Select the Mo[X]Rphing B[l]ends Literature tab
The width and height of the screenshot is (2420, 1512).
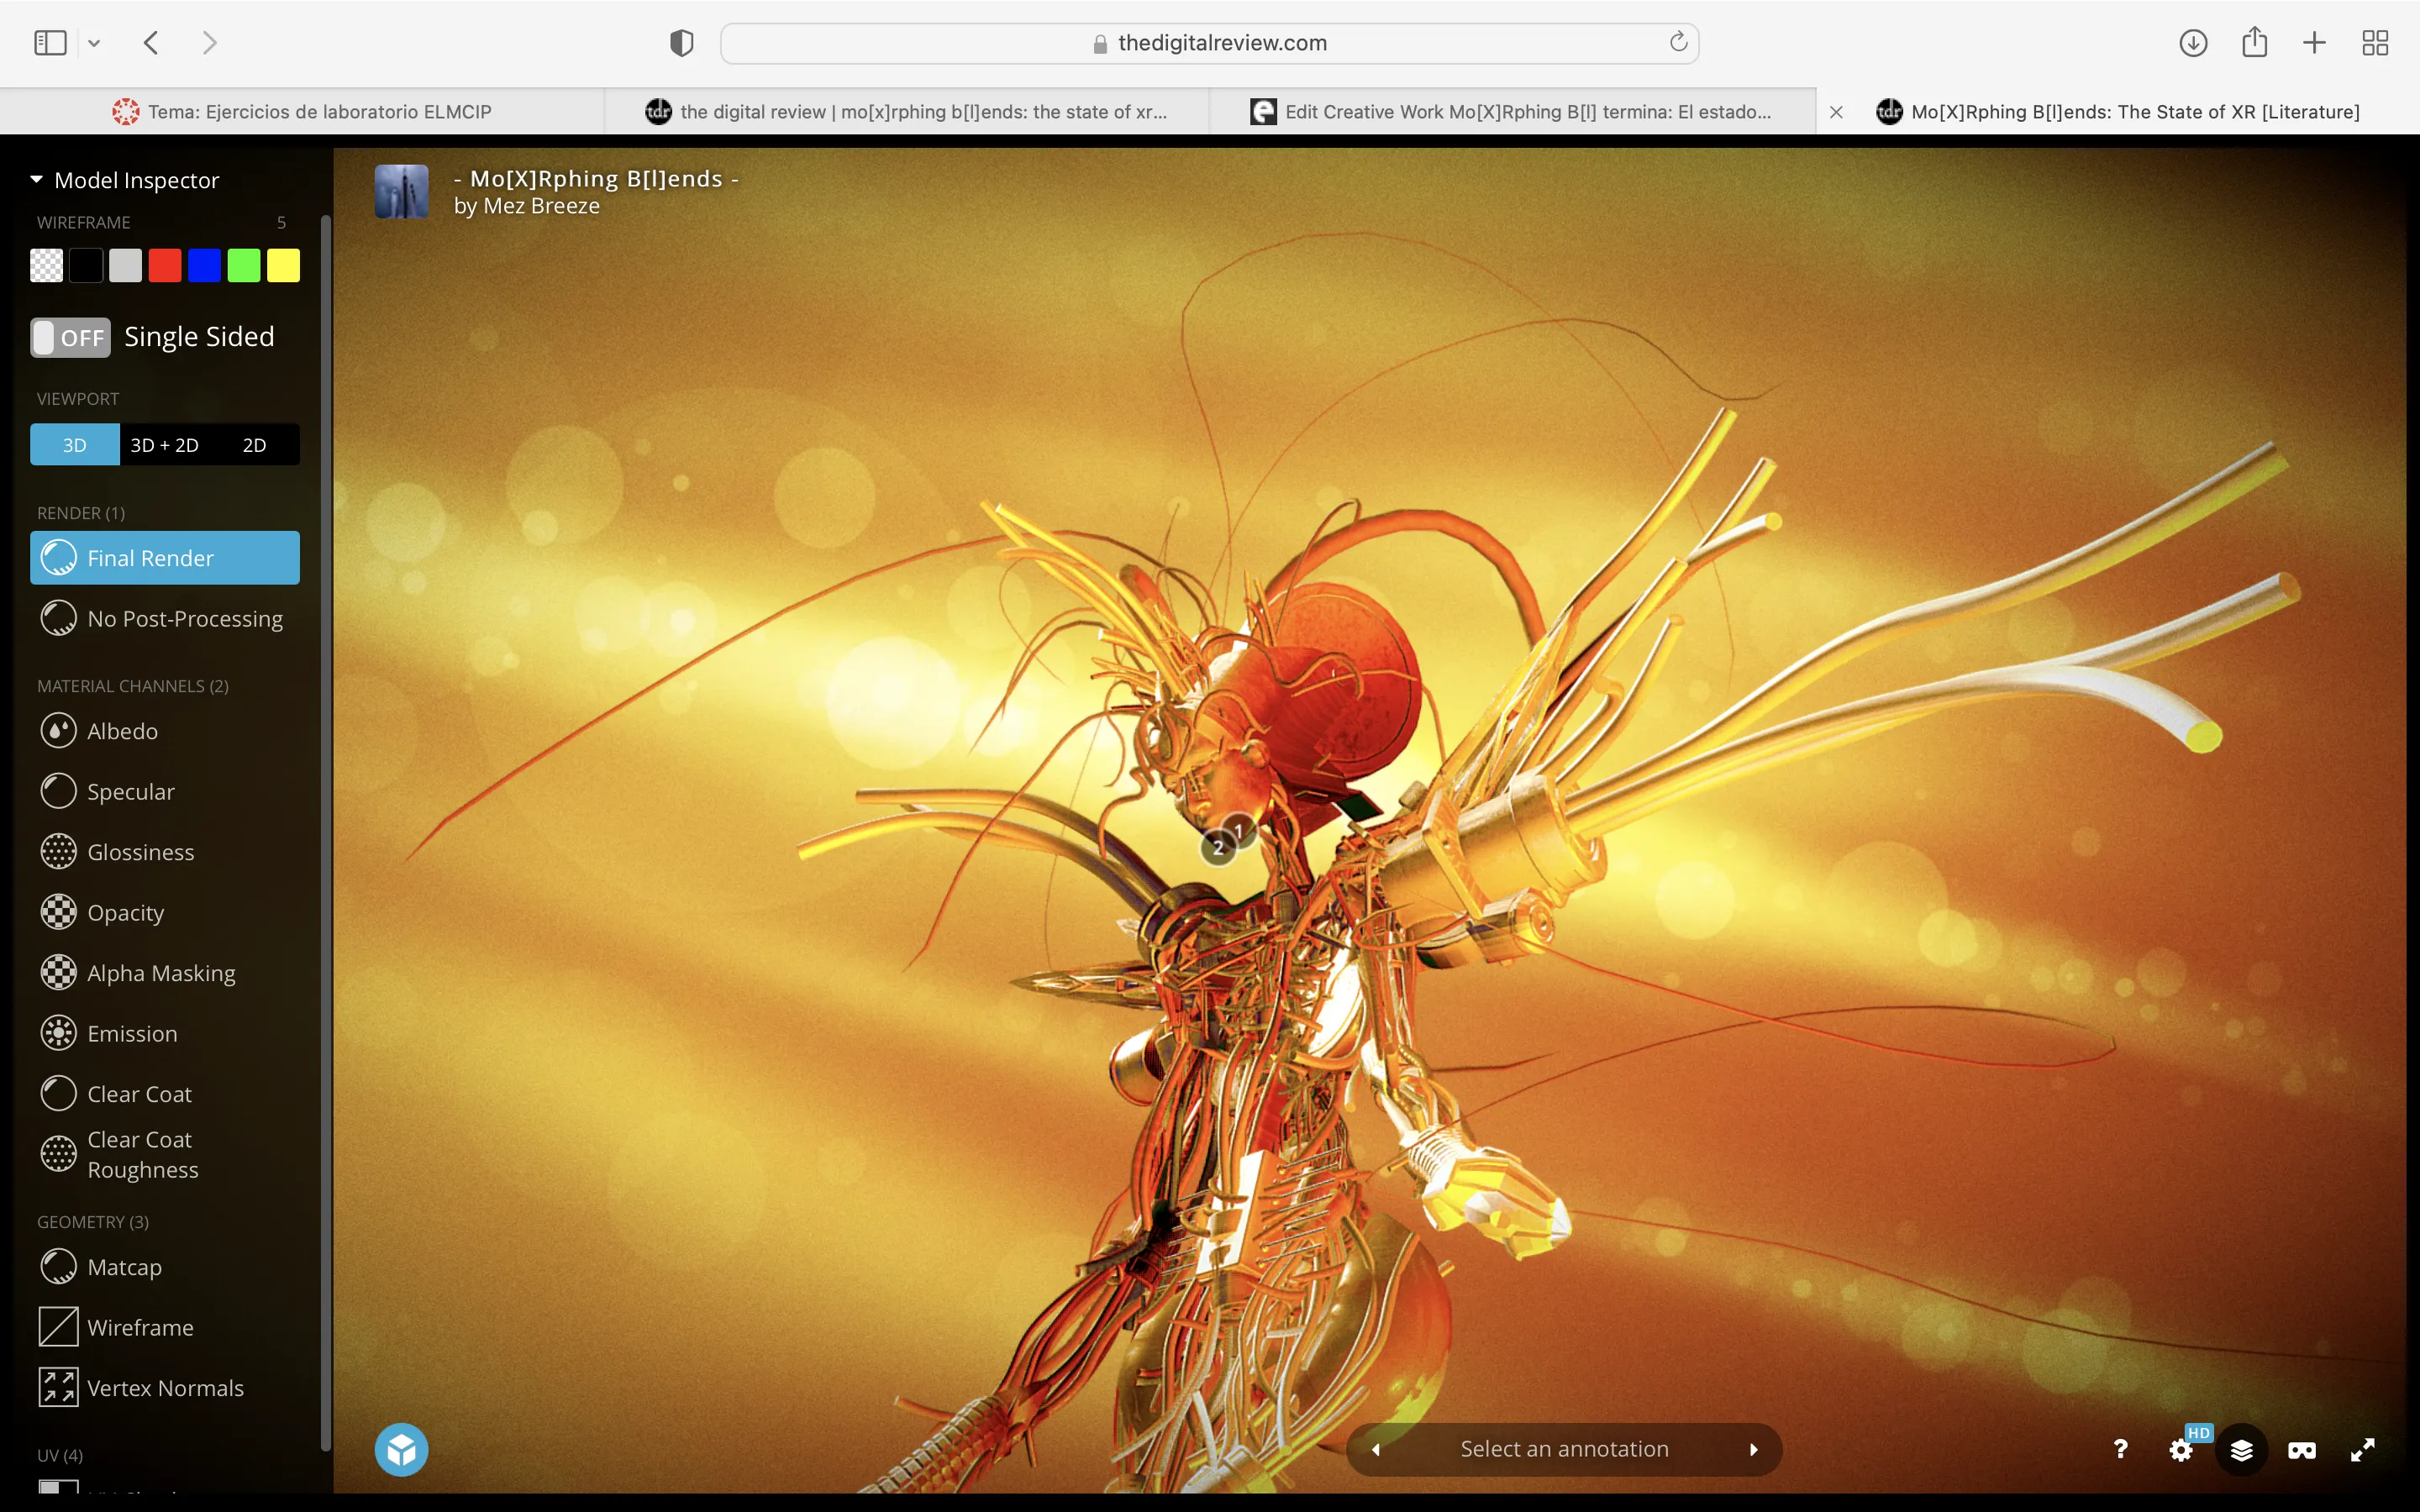tap(2117, 112)
